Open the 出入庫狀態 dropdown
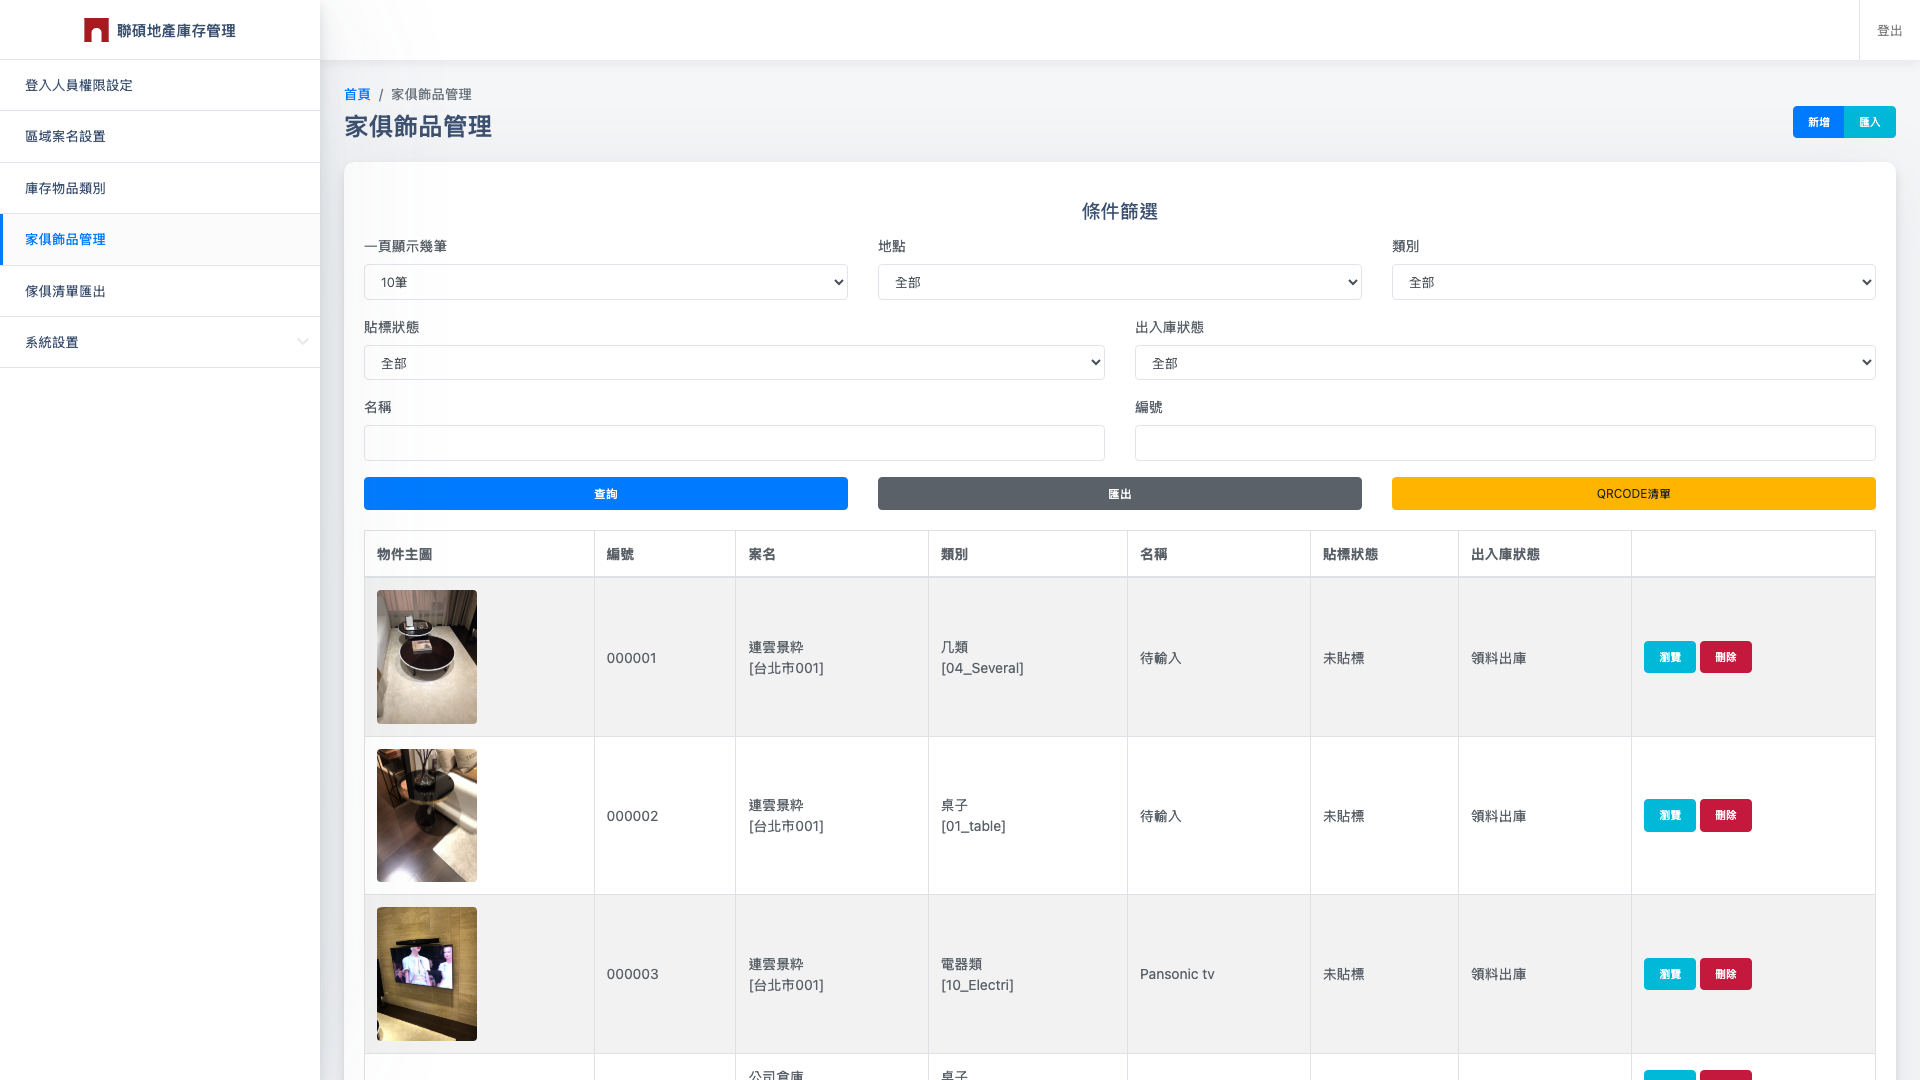The image size is (1920, 1080). (1504, 362)
